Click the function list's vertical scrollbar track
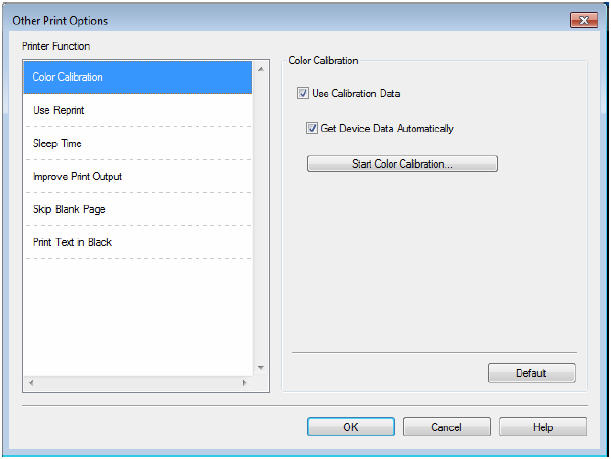This screenshot has height=459, width=611. click(x=261, y=220)
